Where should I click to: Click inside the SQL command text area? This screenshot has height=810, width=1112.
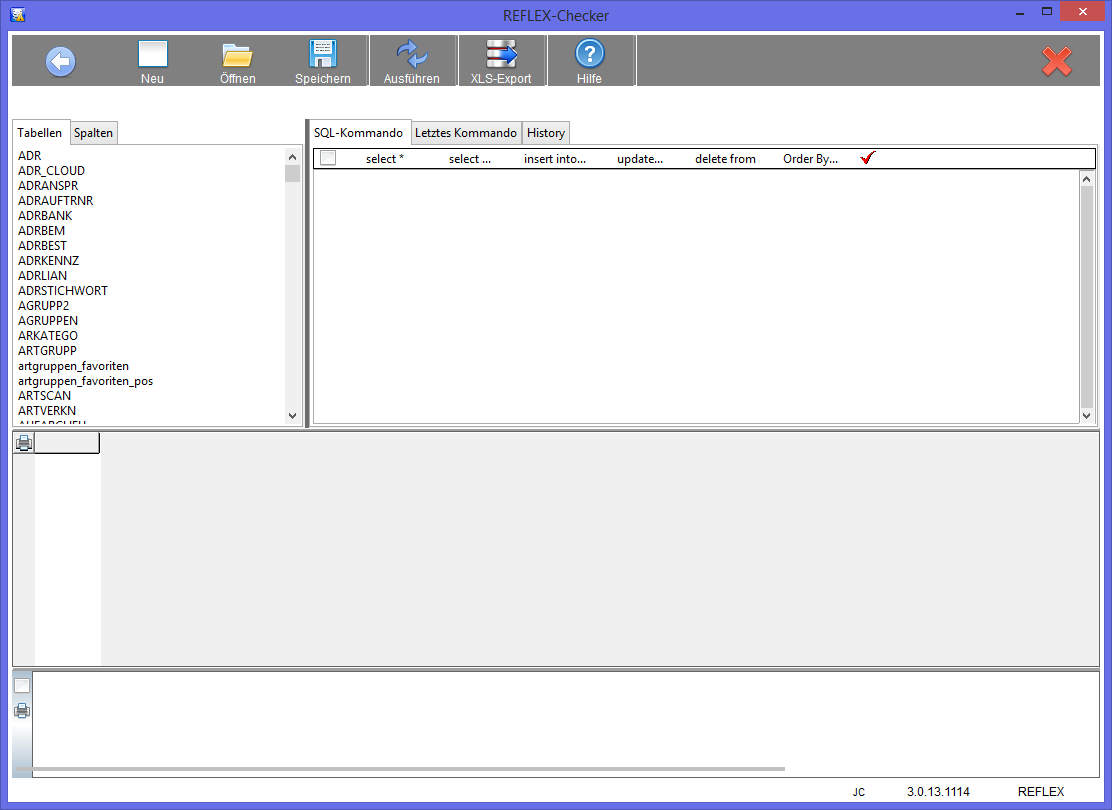pyautogui.click(x=696, y=296)
